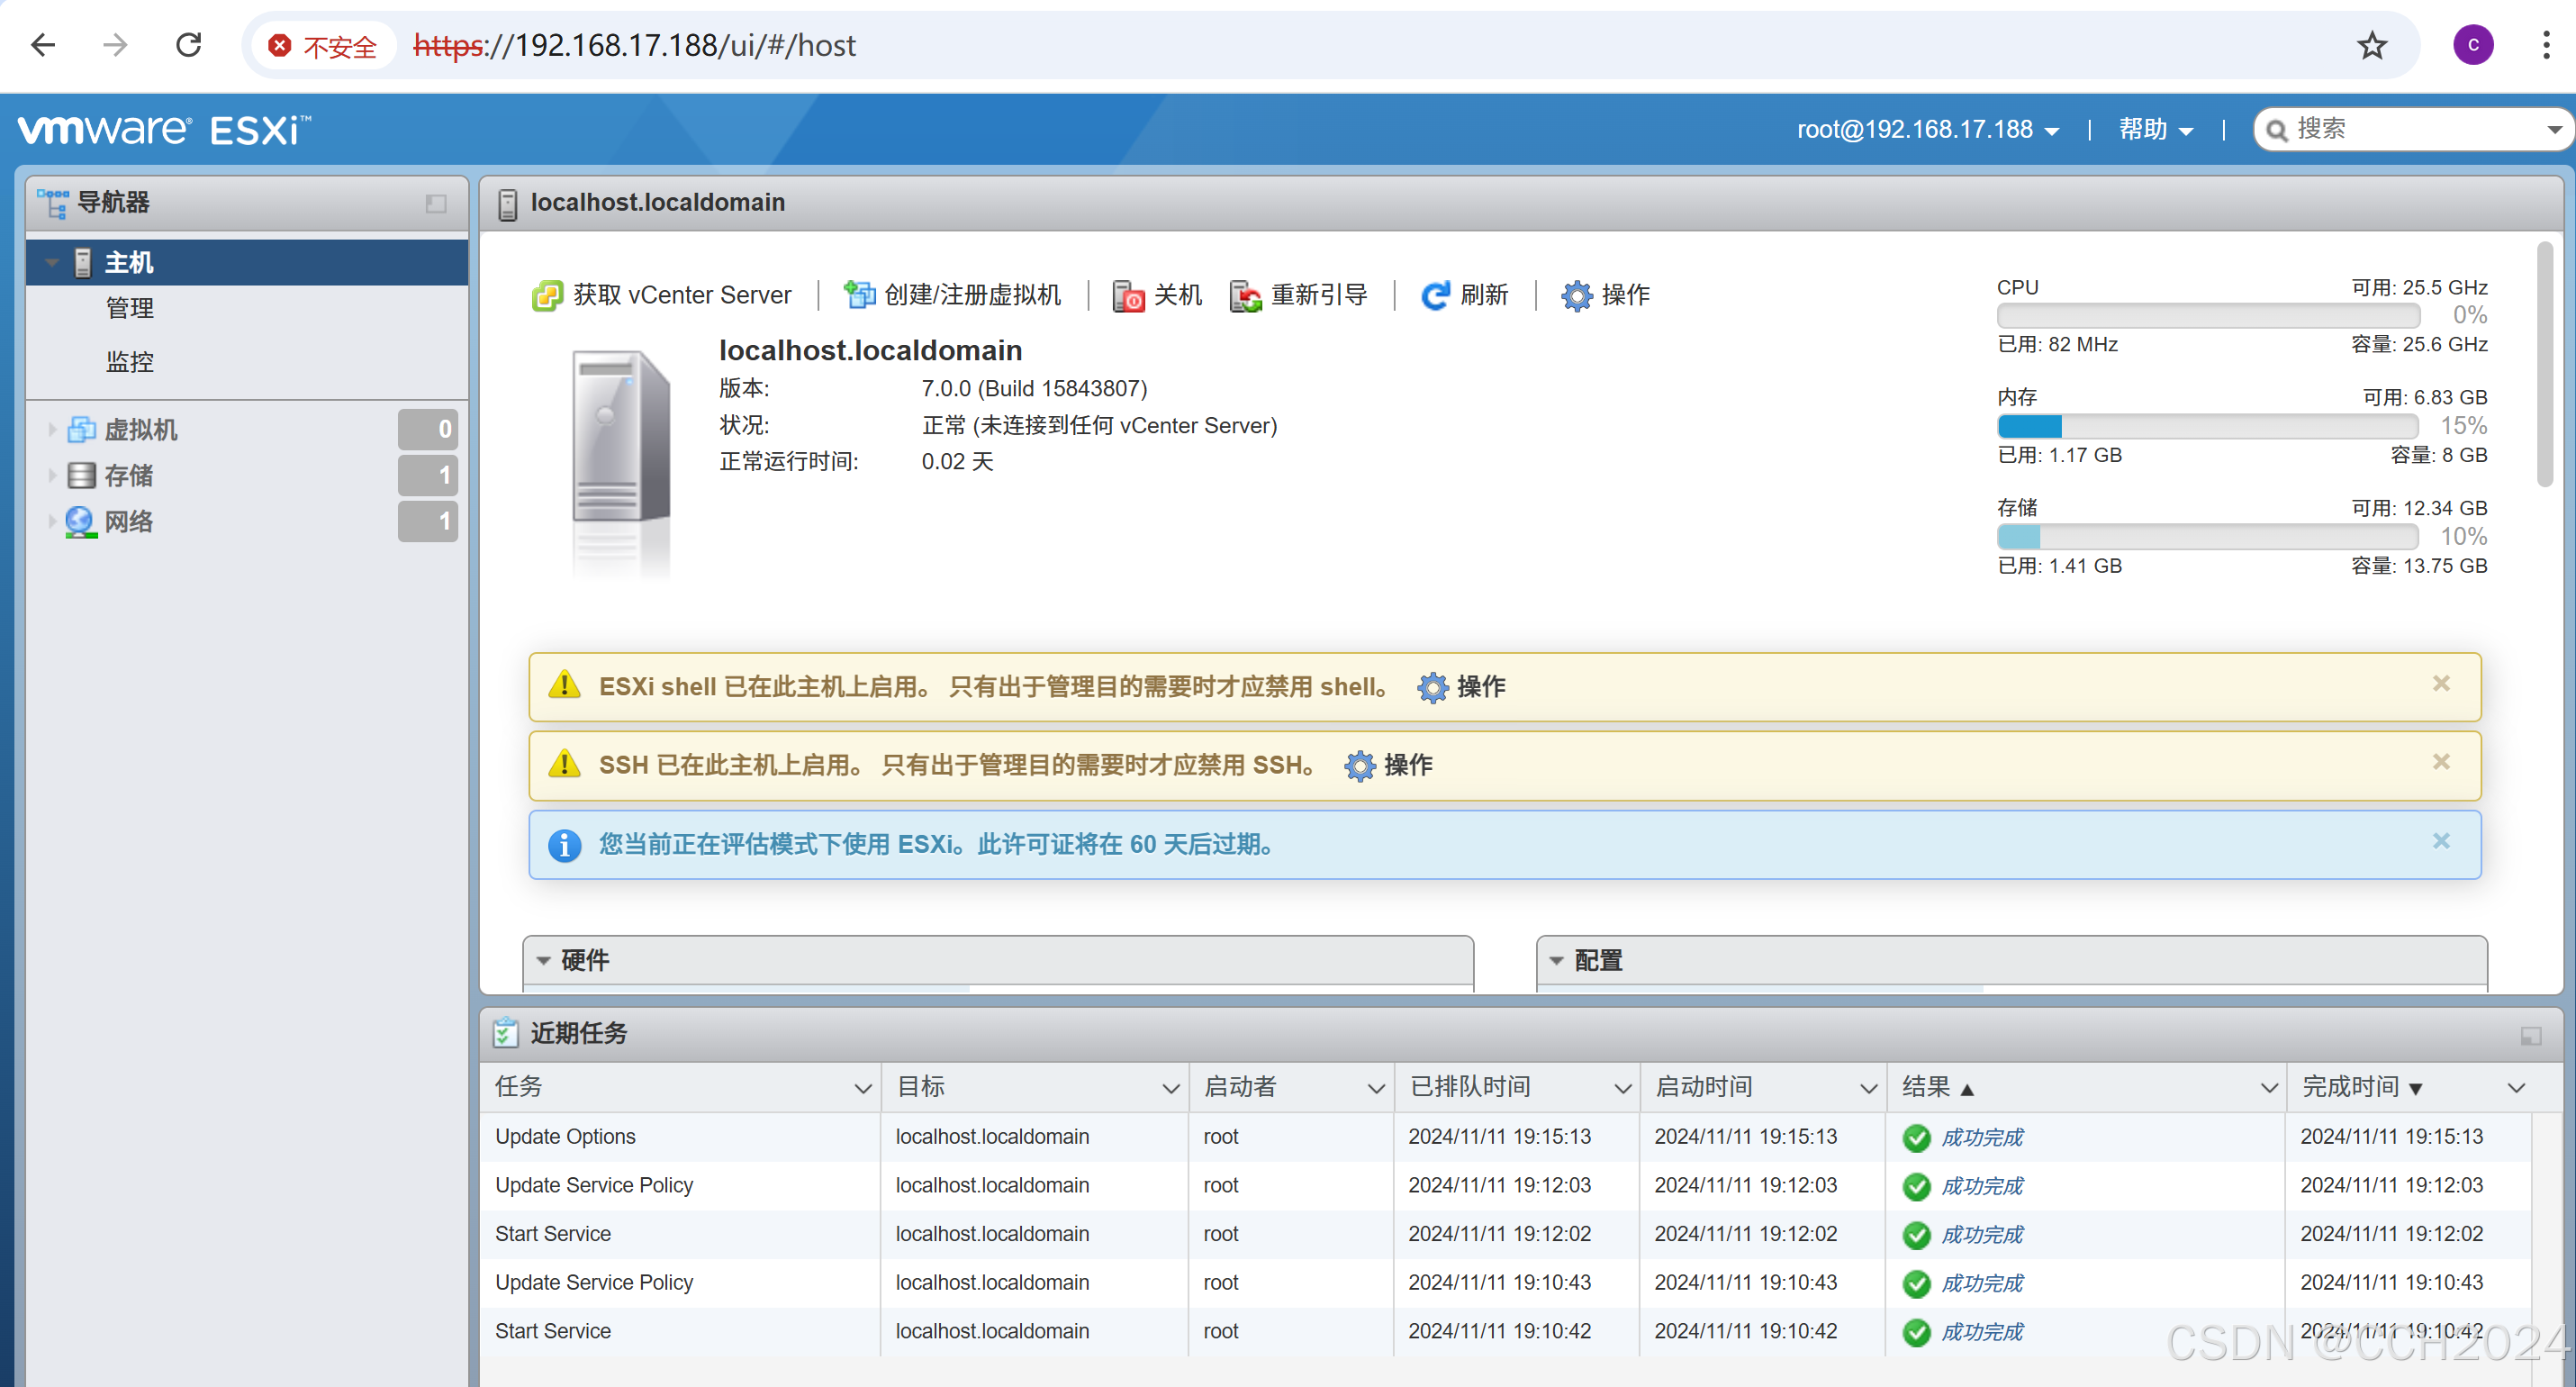
Task: Click 获取 vCenter Server label
Action: pos(682,295)
